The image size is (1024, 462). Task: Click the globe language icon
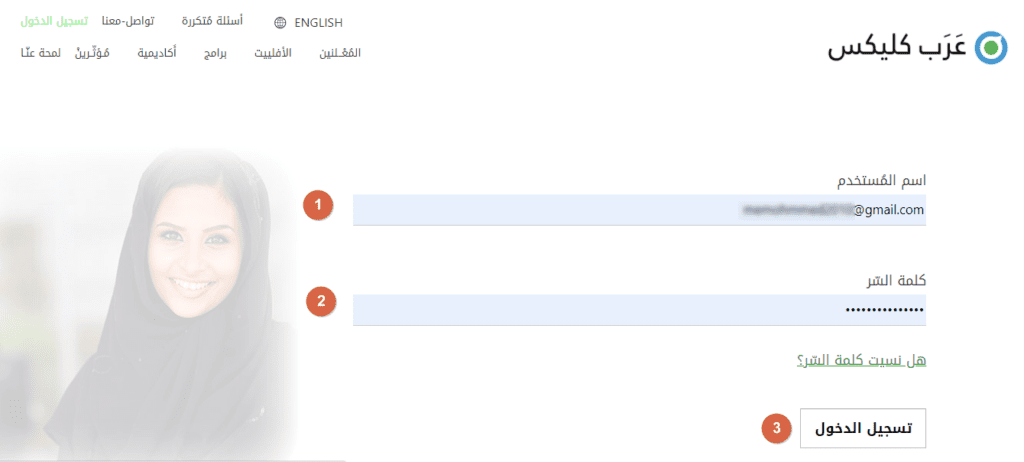(280, 23)
